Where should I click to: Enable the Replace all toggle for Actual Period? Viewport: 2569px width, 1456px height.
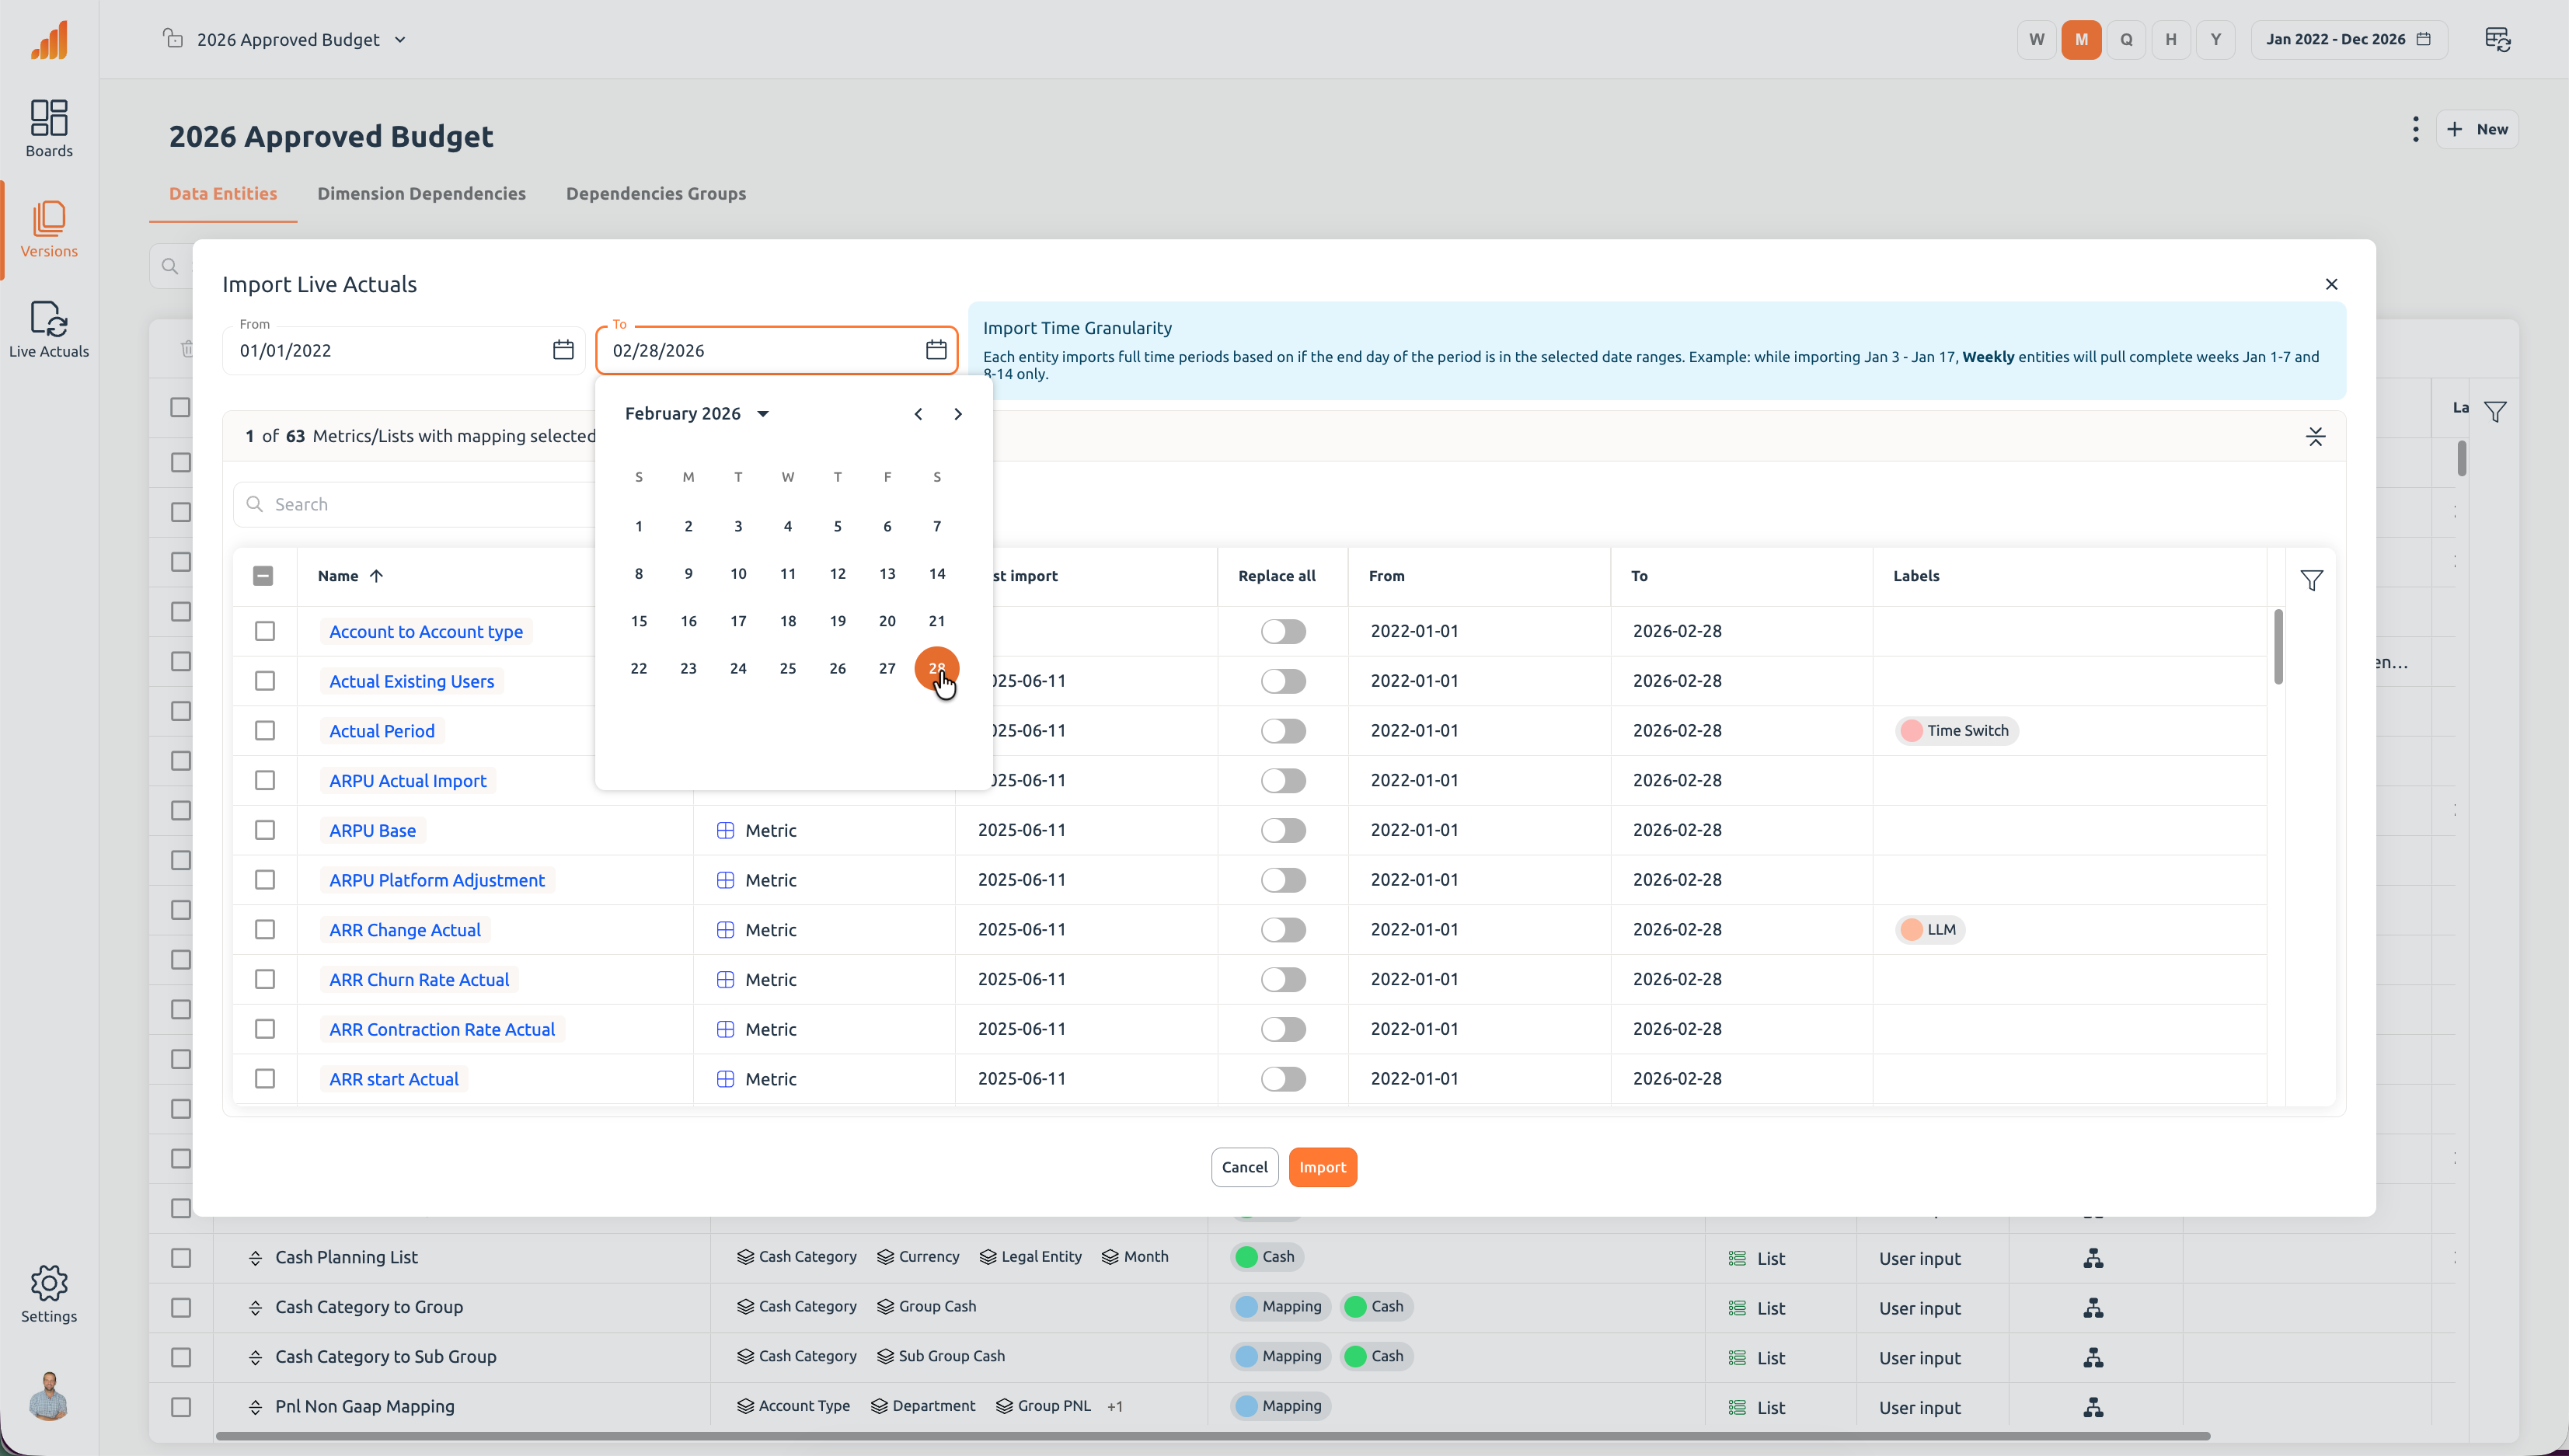pos(1282,730)
